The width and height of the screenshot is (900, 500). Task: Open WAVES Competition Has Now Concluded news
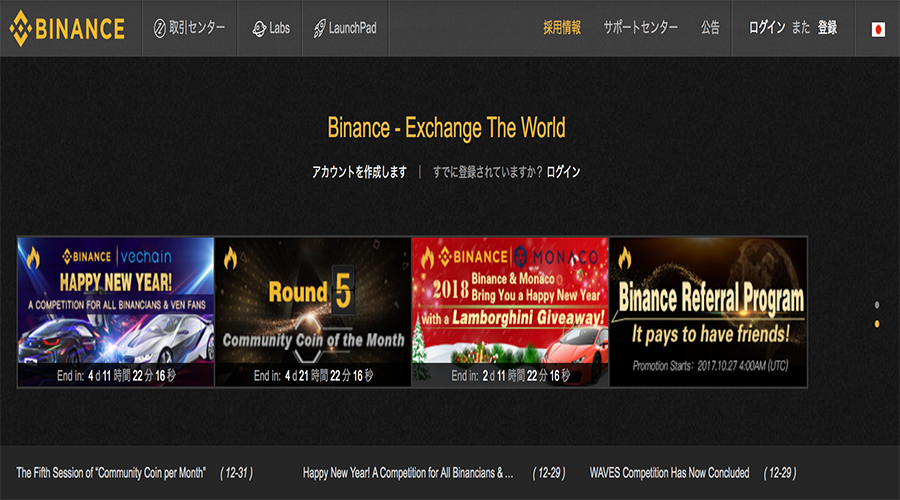click(x=669, y=473)
